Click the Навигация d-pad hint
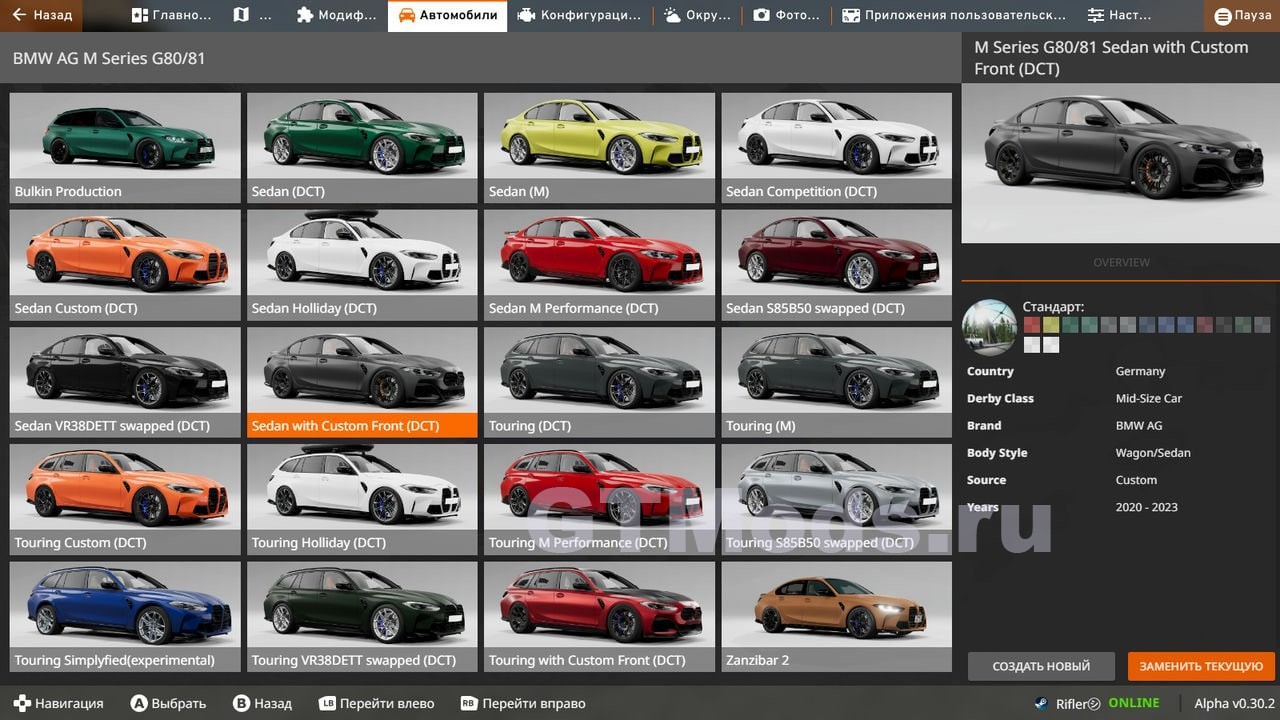The image size is (1280, 720). tap(58, 703)
